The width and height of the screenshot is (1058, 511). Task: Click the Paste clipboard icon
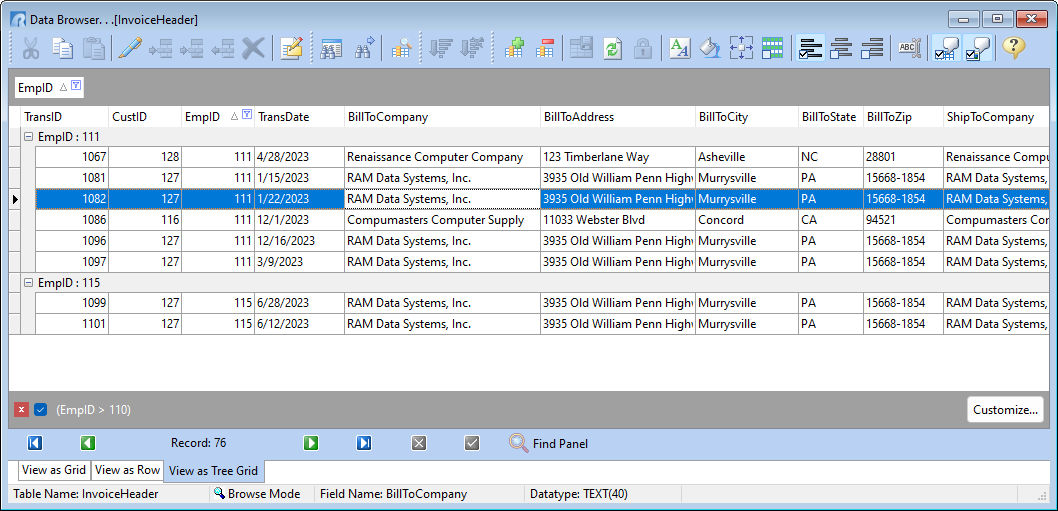pos(92,49)
